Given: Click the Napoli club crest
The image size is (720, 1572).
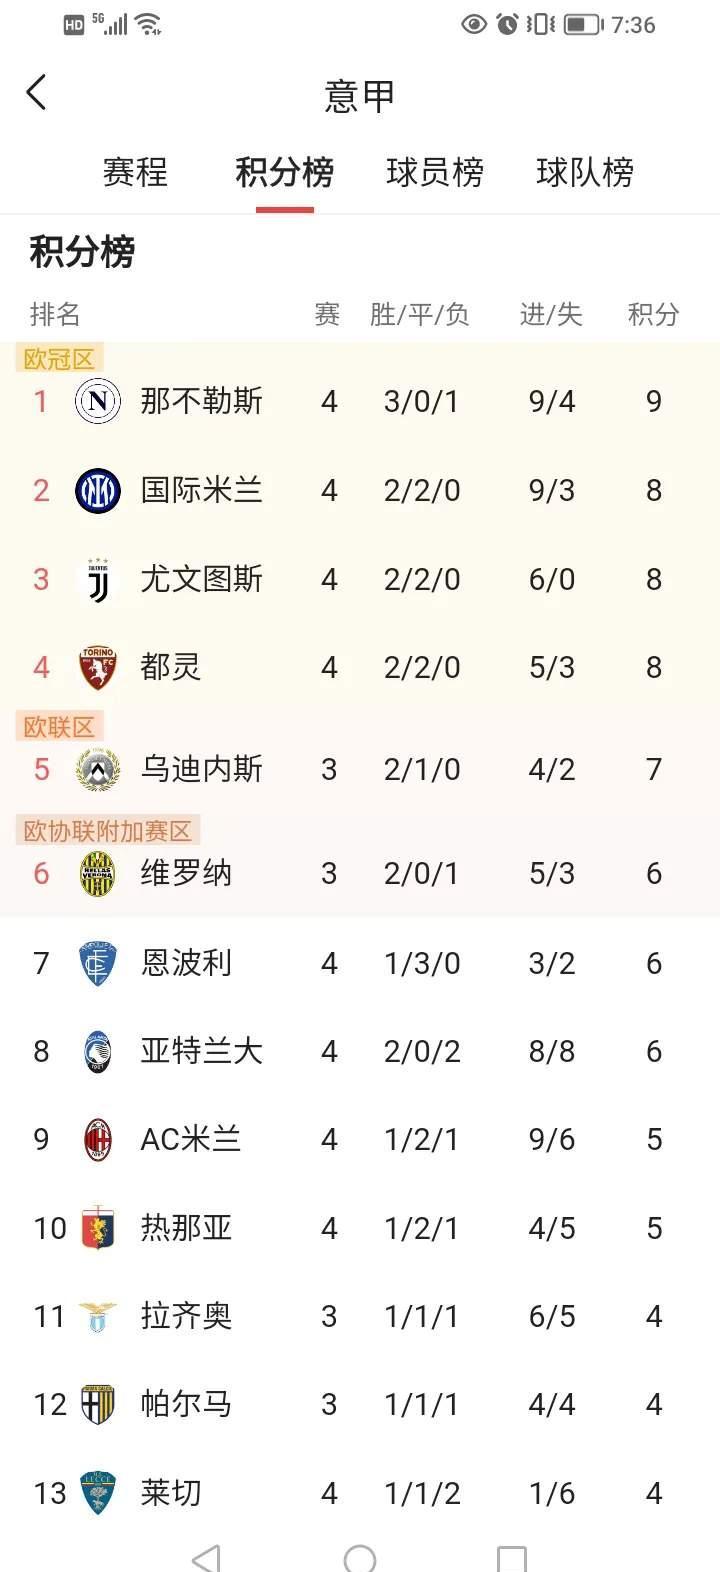Looking at the screenshot, I should [97, 401].
